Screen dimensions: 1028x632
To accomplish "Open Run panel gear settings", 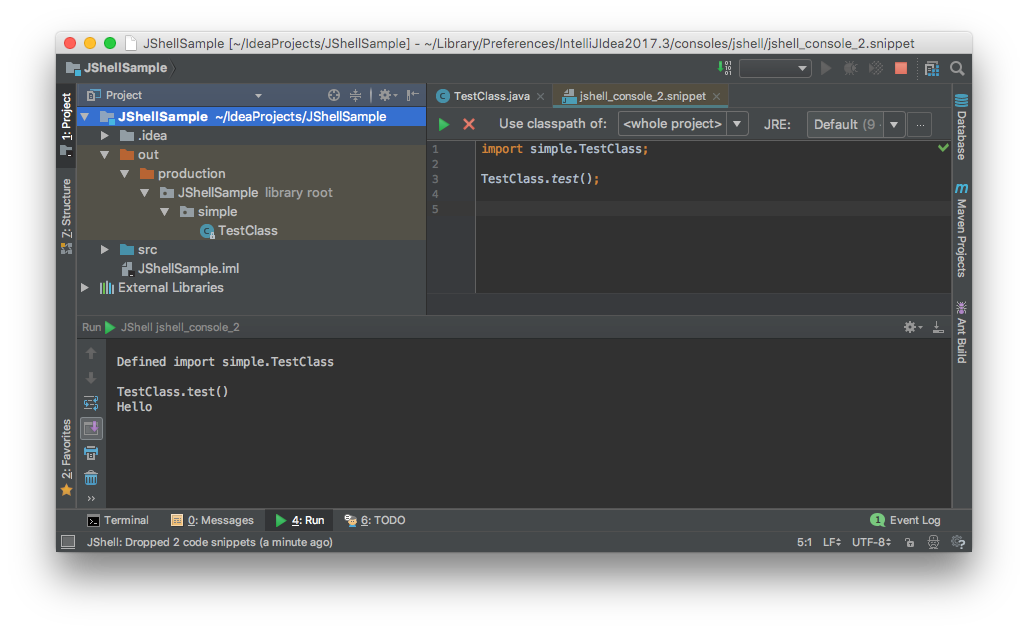I will [x=912, y=326].
